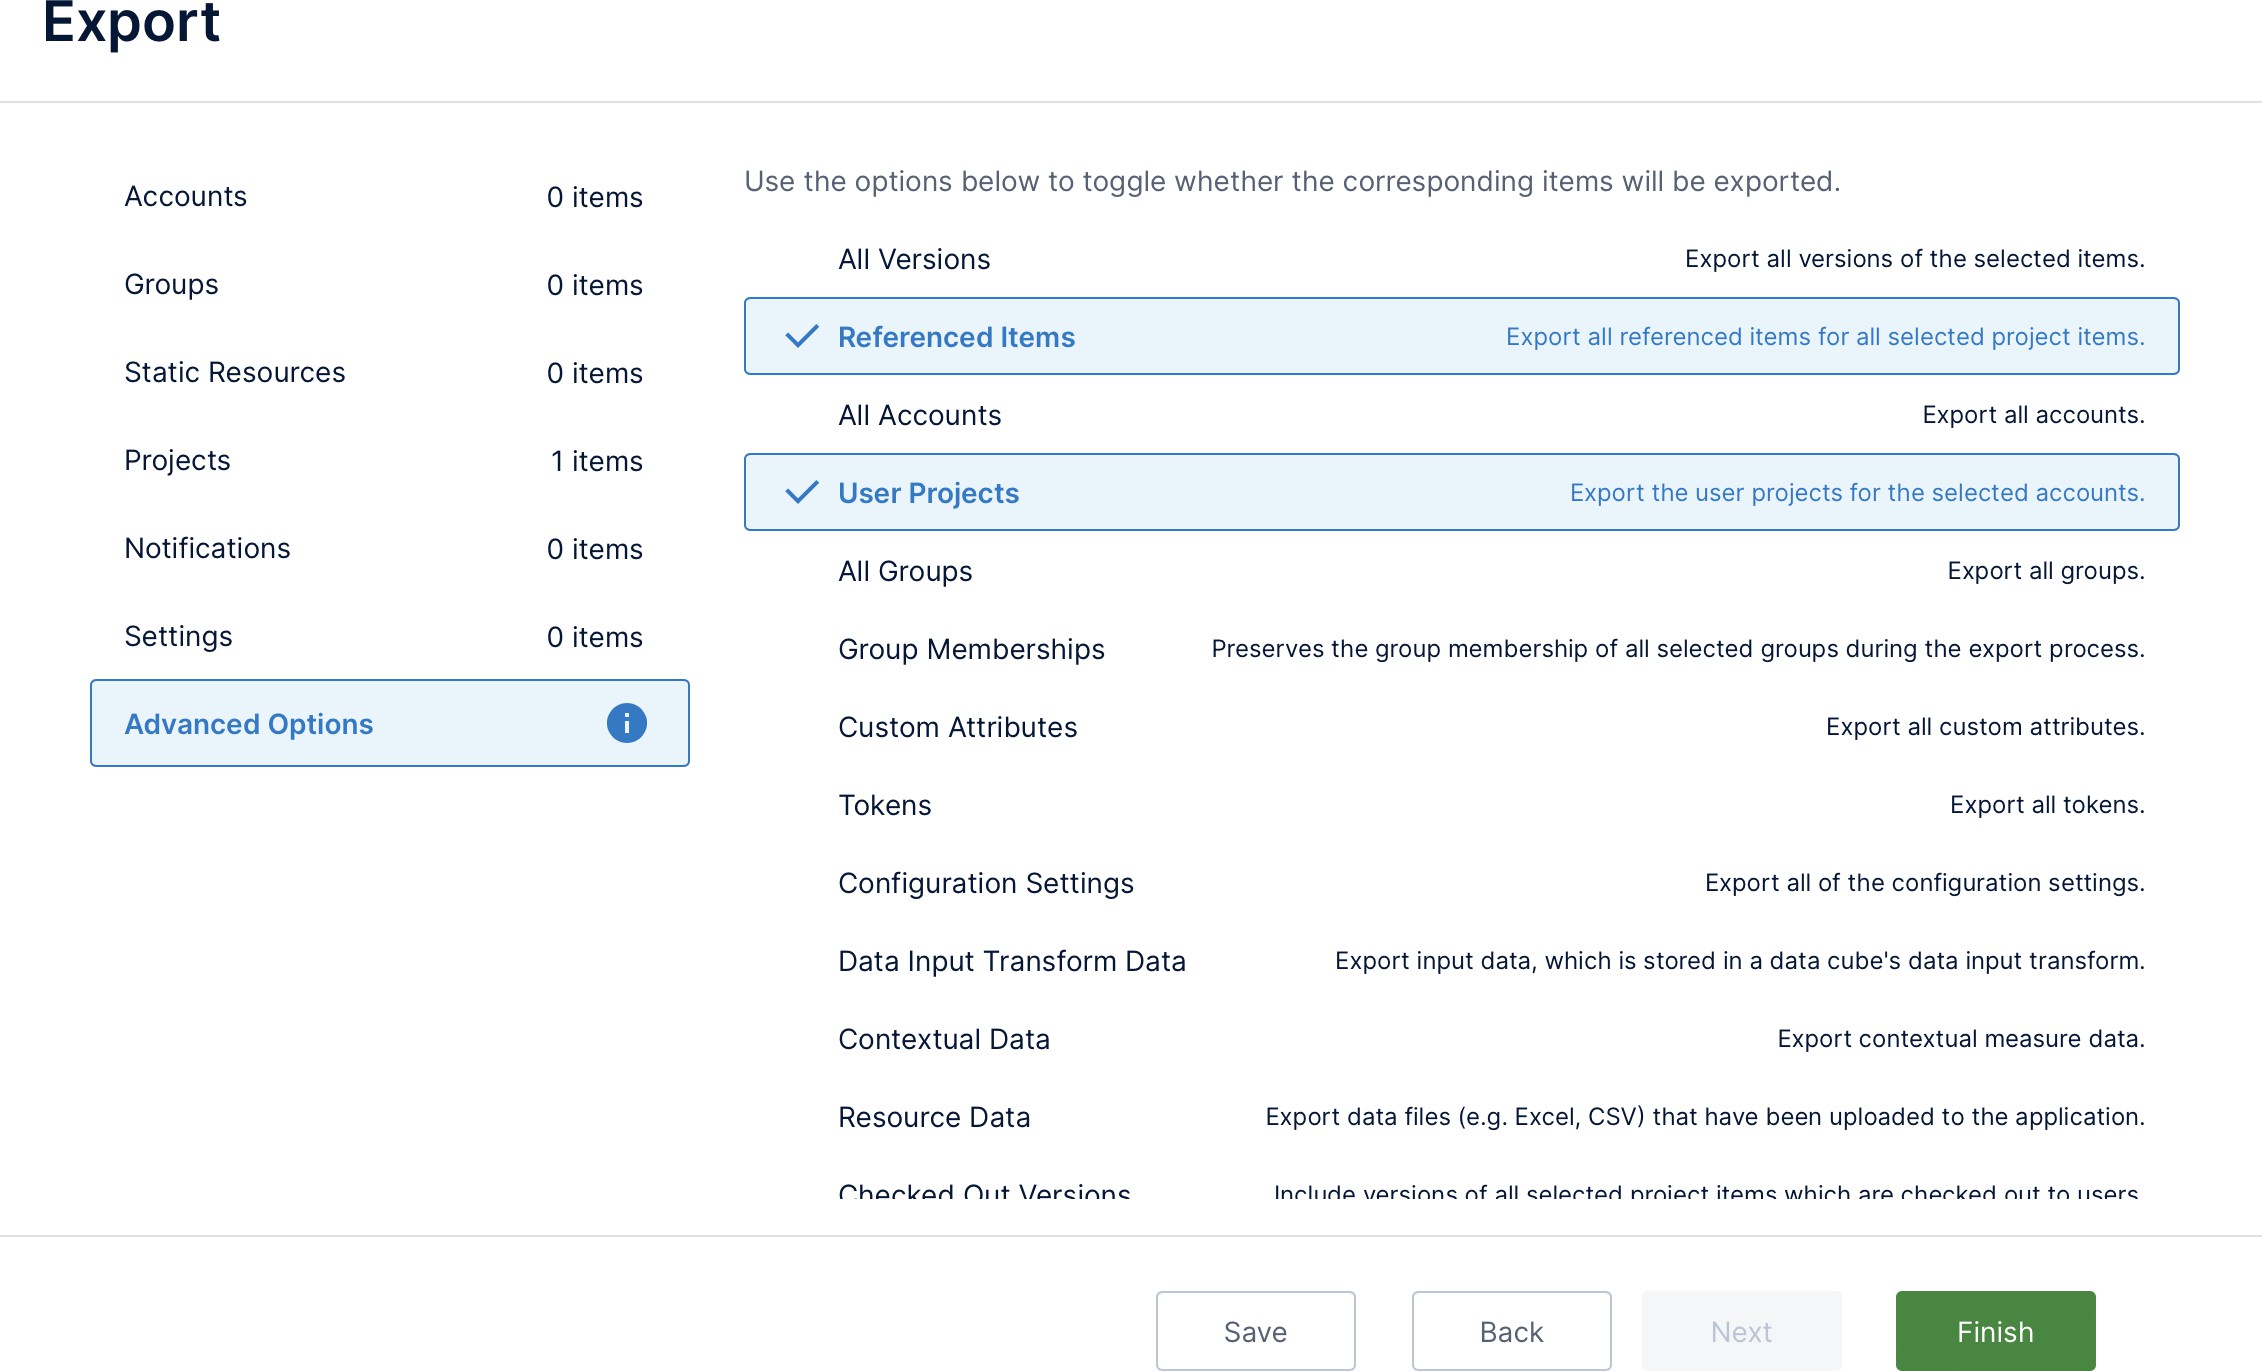Enable the All Versions export option
2262x1371 pixels.
[914, 259]
